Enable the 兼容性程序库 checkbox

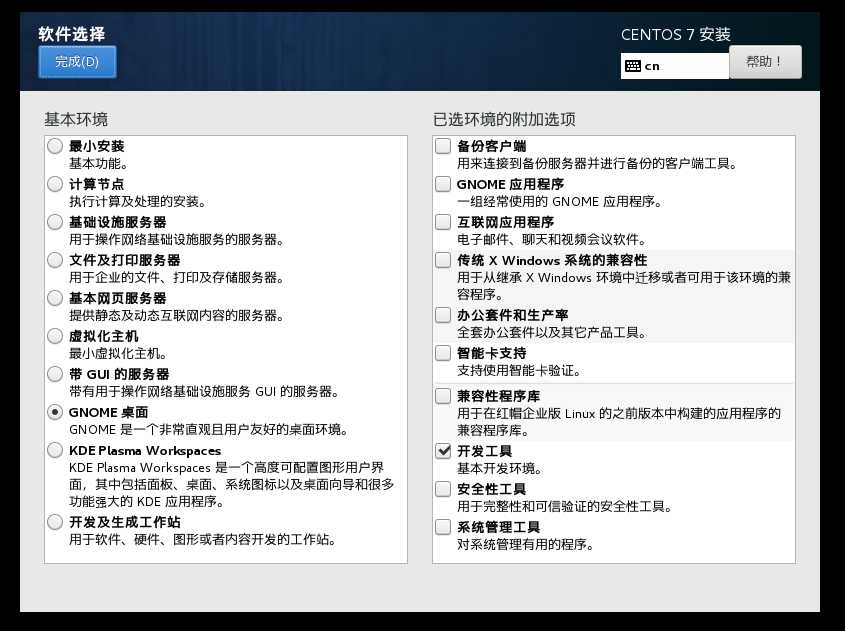pos(443,396)
